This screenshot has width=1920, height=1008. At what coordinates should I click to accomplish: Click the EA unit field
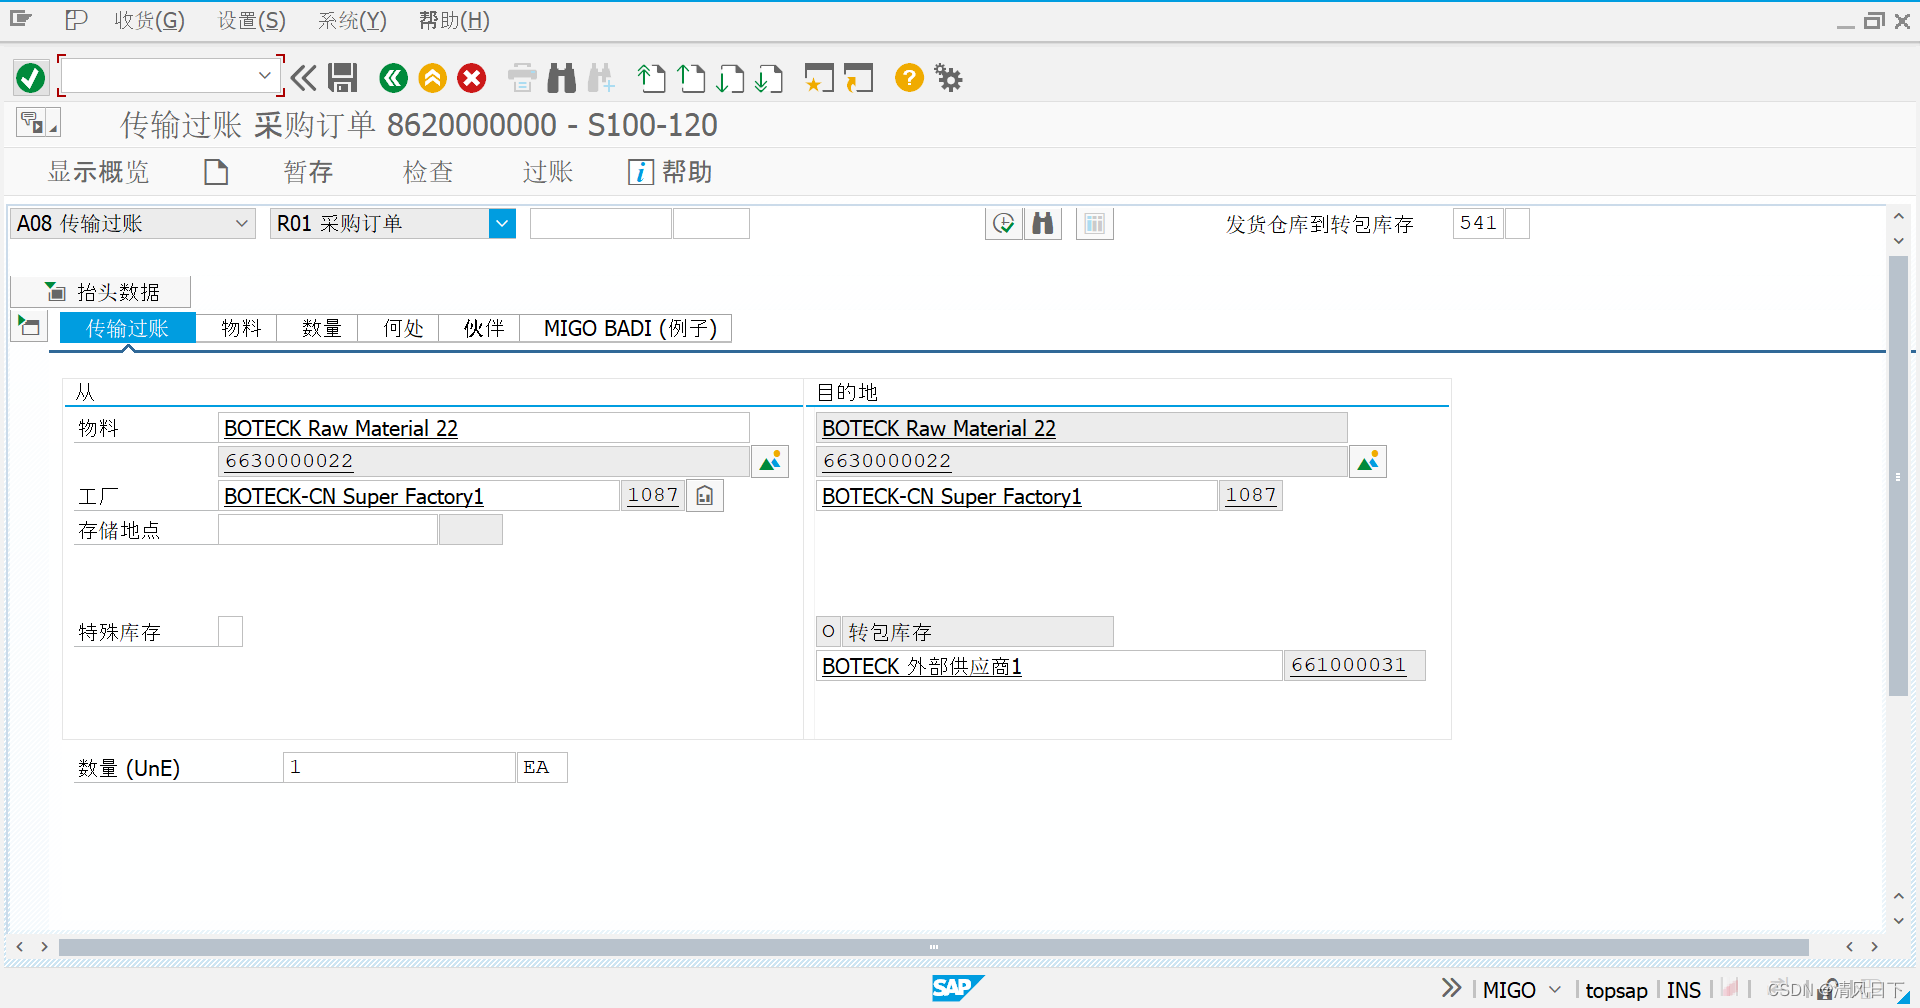[542, 767]
